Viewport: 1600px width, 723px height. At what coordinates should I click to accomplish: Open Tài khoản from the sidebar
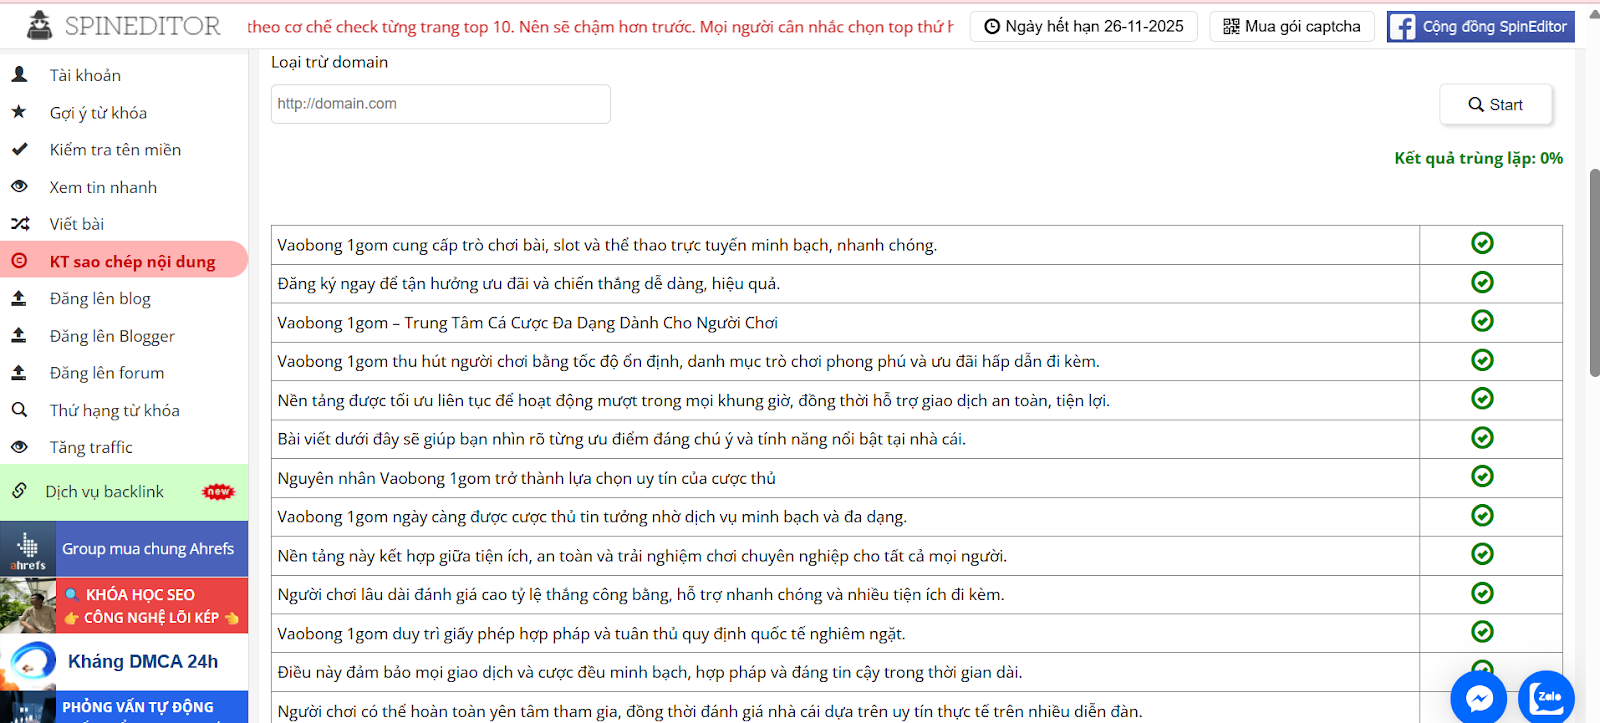(85, 75)
